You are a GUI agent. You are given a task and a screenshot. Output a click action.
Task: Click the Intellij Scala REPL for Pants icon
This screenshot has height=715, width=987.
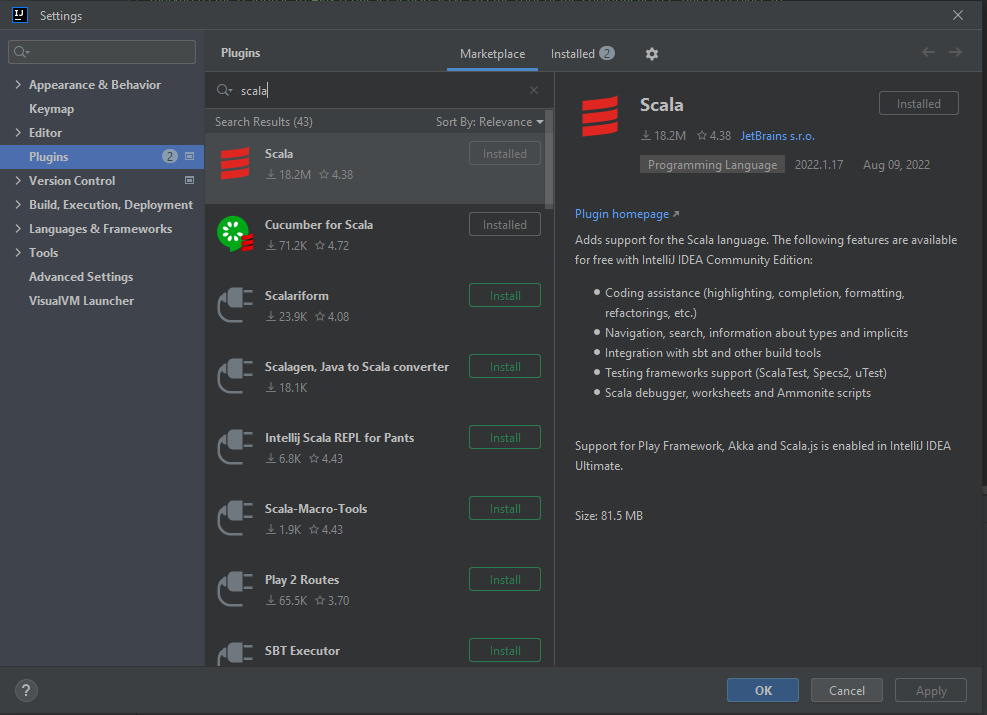(x=235, y=447)
